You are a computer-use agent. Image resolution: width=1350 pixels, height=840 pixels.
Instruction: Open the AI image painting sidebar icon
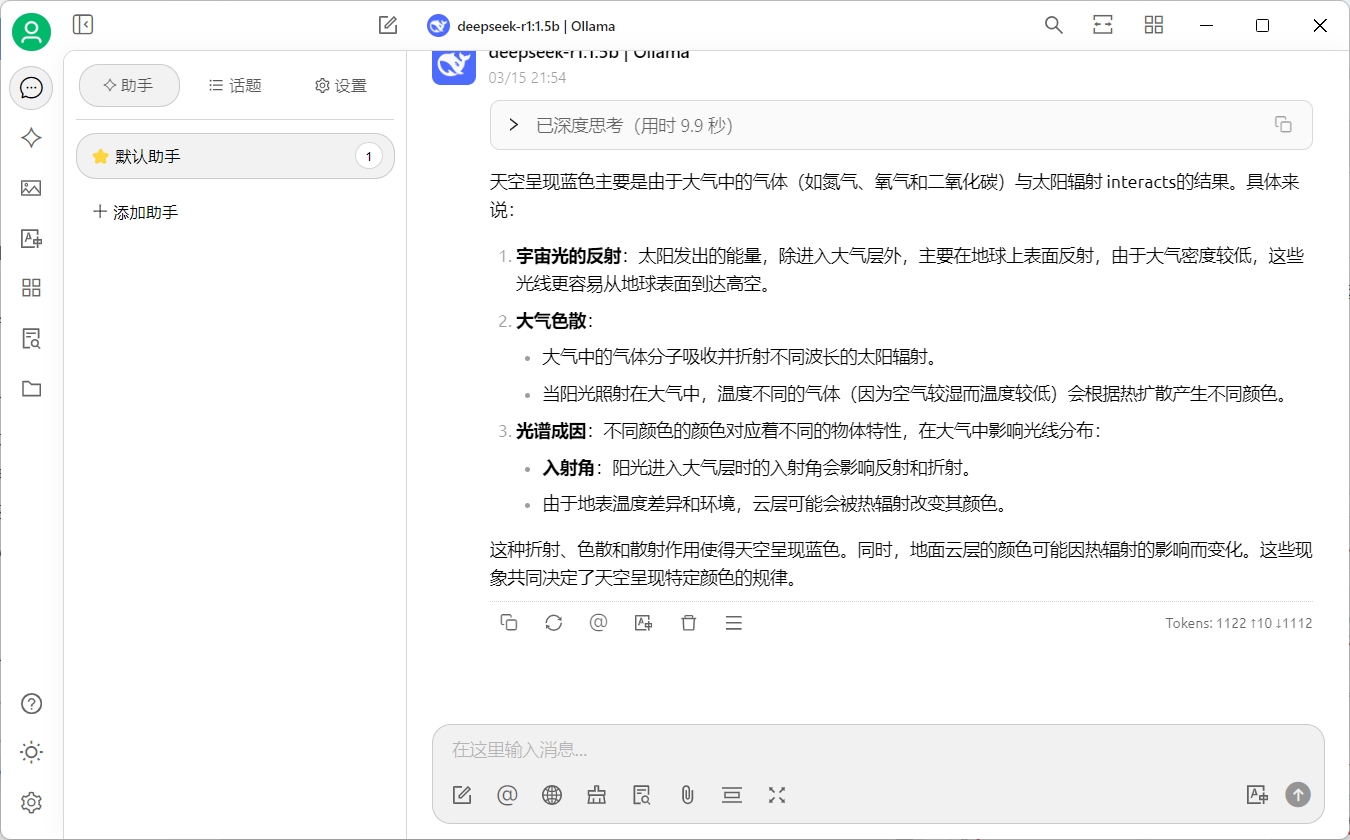coord(31,188)
